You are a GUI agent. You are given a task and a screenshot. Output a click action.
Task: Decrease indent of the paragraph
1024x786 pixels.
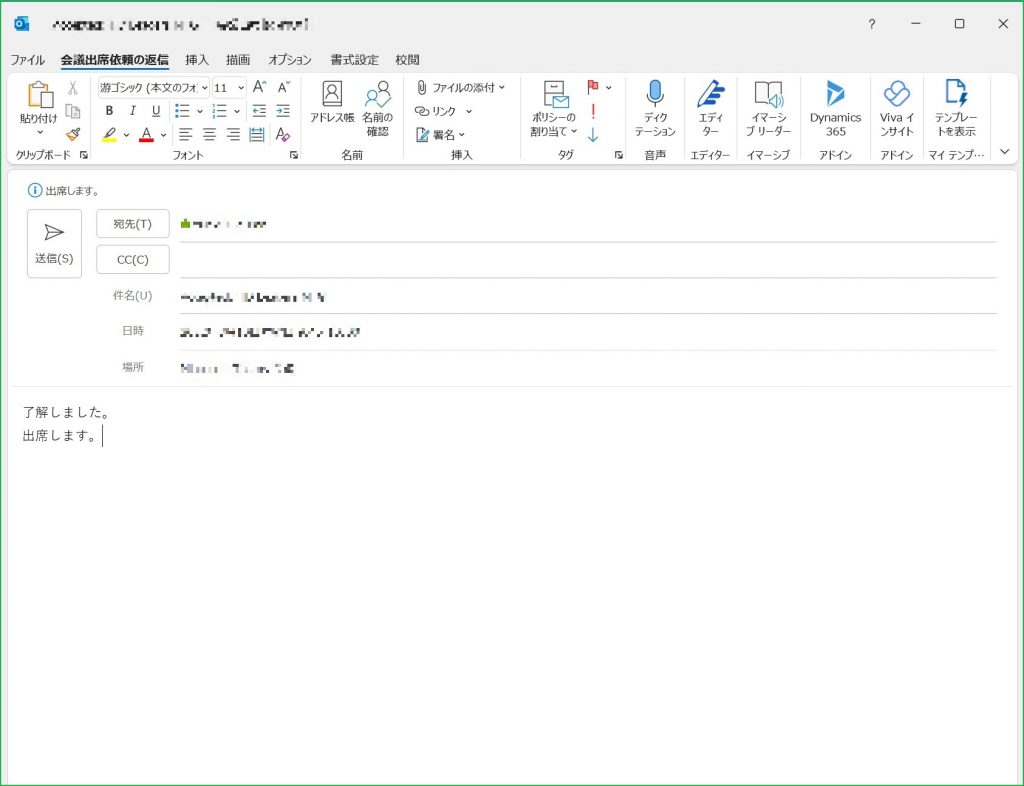(259, 111)
